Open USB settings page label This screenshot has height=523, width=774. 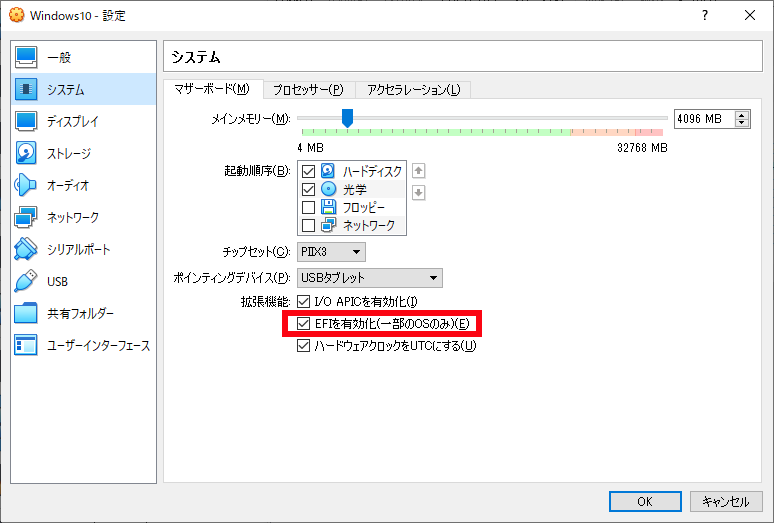57,282
